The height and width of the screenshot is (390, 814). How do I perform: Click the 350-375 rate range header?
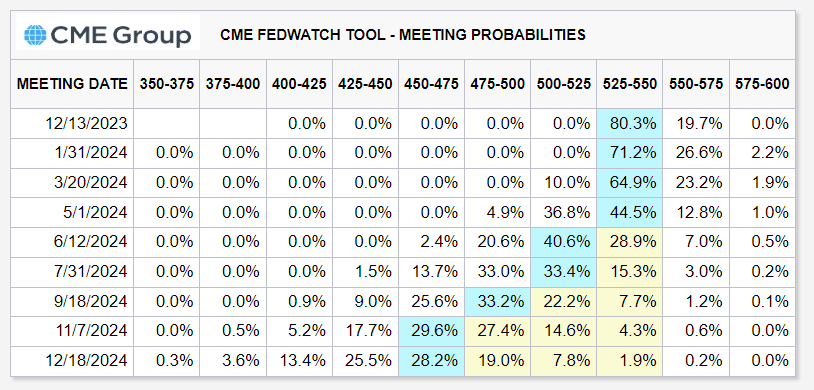(x=167, y=84)
